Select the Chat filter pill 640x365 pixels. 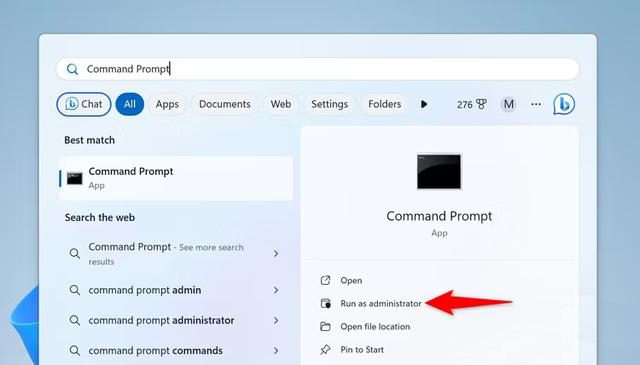pyautogui.click(x=84, y=104)
